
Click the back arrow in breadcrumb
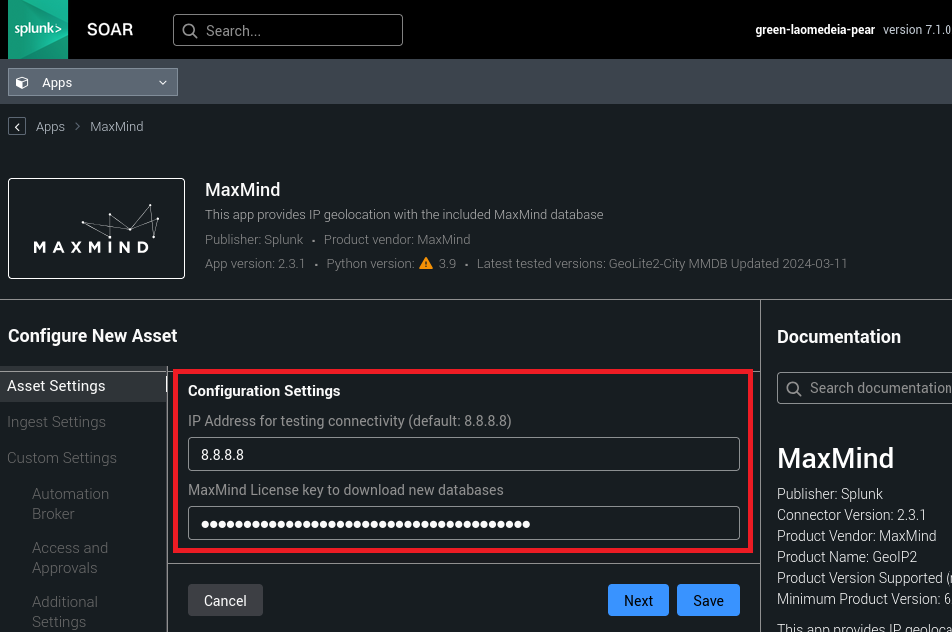[x=17, y=127]
